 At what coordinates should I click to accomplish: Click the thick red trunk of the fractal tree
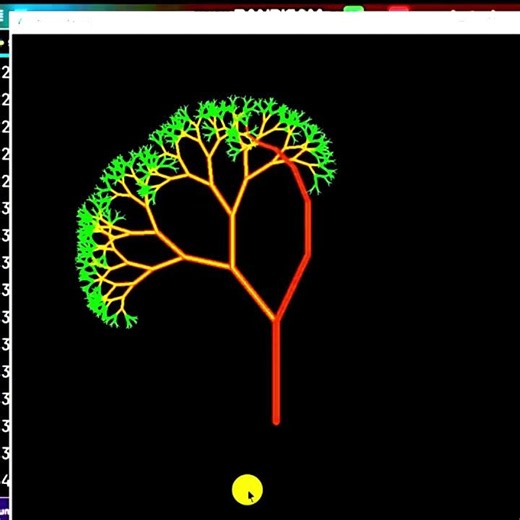276,372
